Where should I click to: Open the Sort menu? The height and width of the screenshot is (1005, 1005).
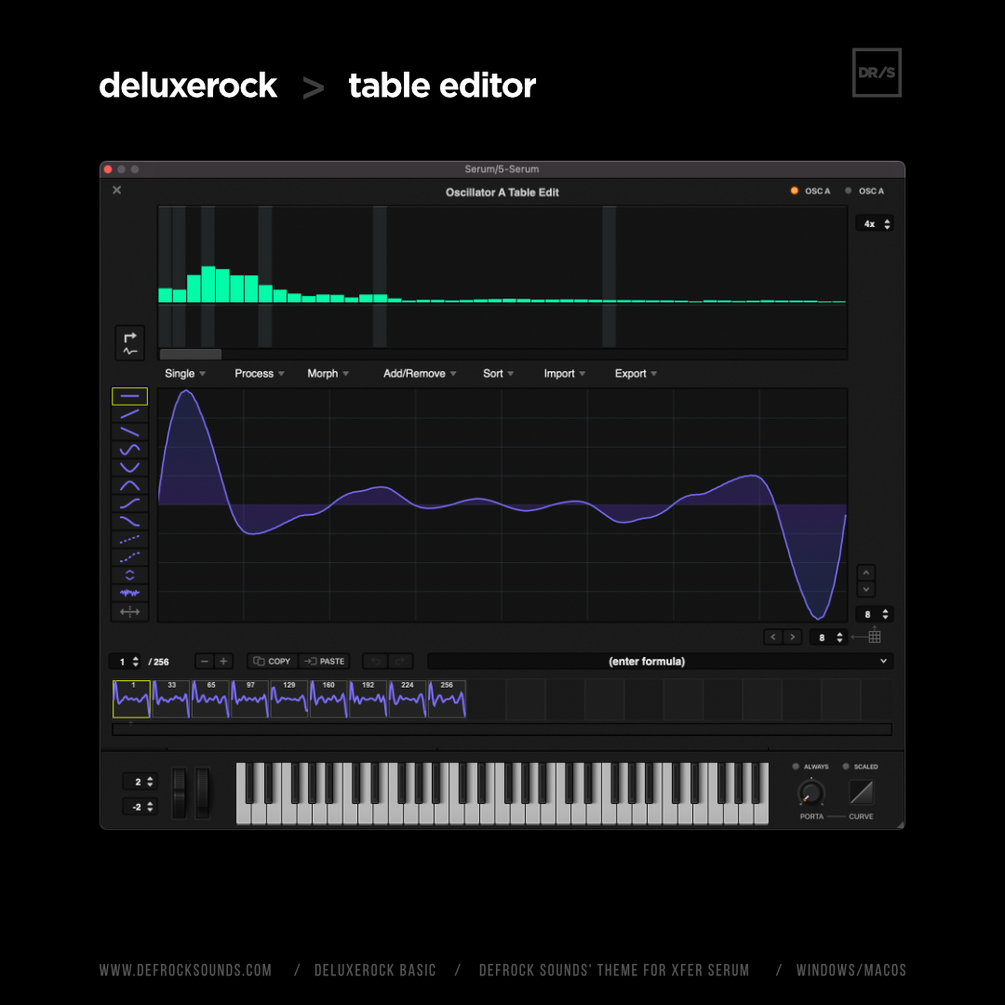(x=498, y=373)
